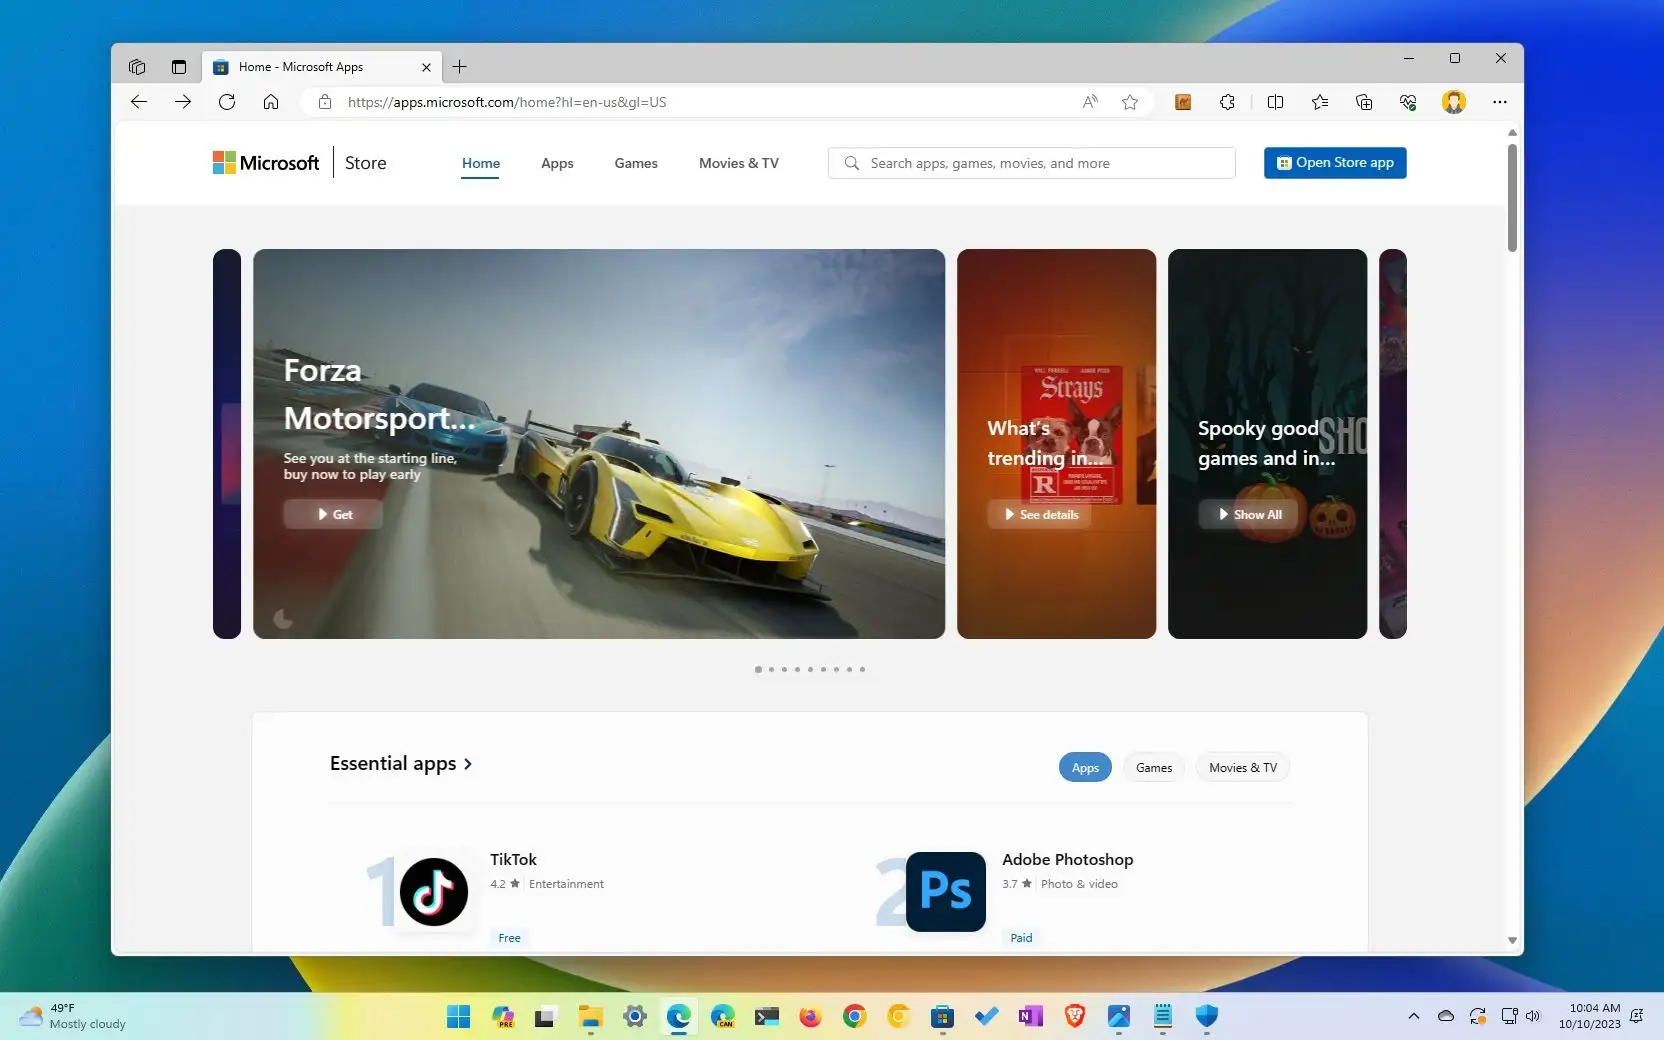Open the Settings and more ellipsis menu
This screenshot has height=1040, width=1664.
click(x=1500, y=102)
